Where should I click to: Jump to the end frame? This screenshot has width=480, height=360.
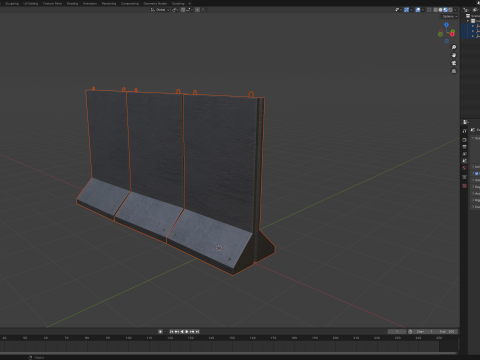tap(197, 332)
